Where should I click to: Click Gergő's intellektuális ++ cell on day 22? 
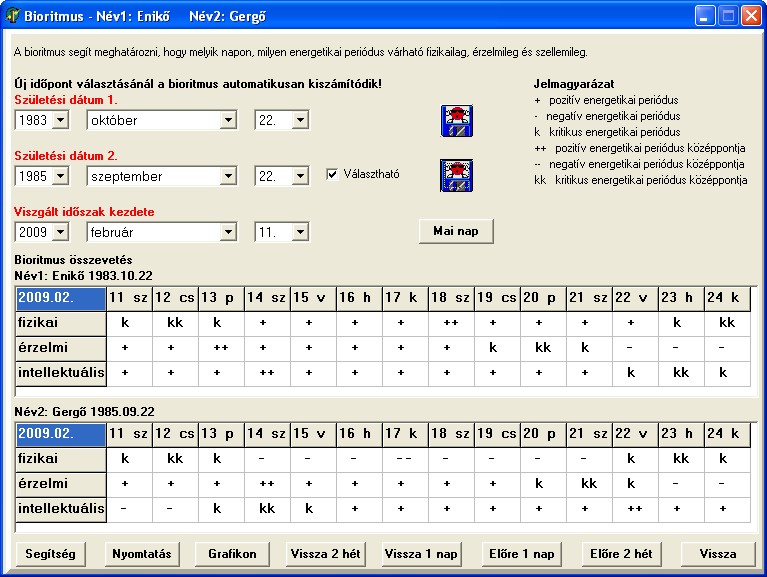pyautogui.click(x=635, y=509)
